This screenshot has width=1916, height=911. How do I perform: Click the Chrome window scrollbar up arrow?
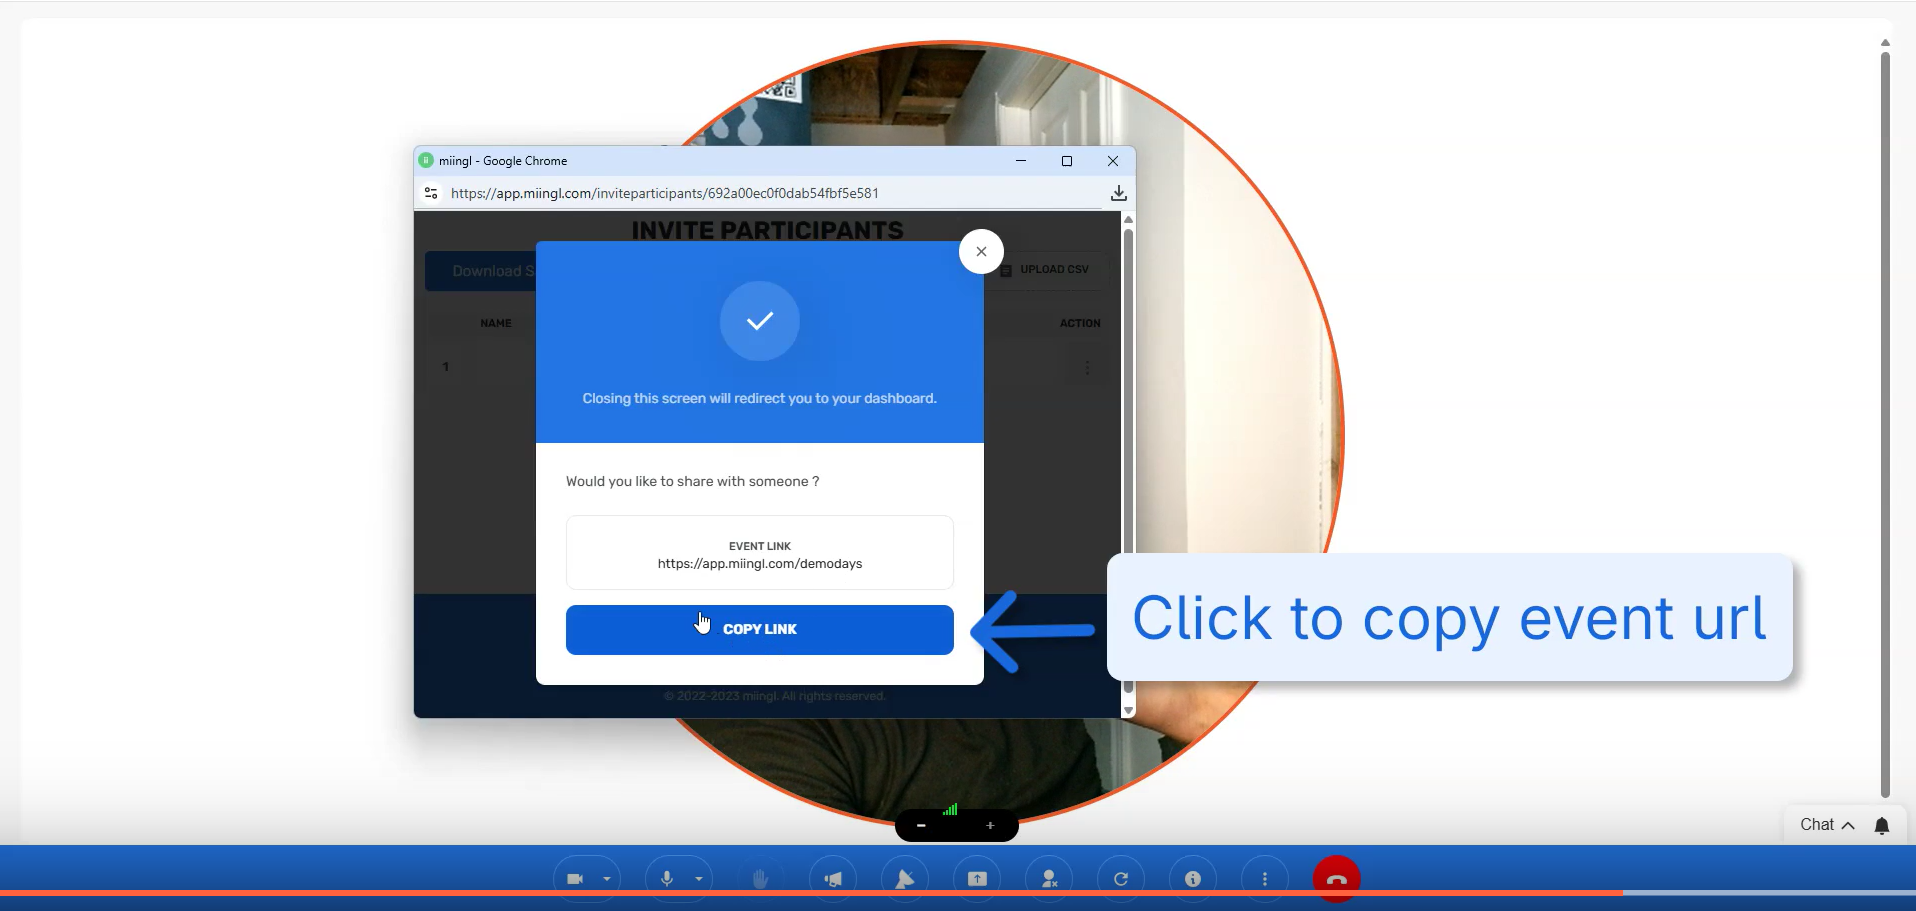(x=1128, y=219)
